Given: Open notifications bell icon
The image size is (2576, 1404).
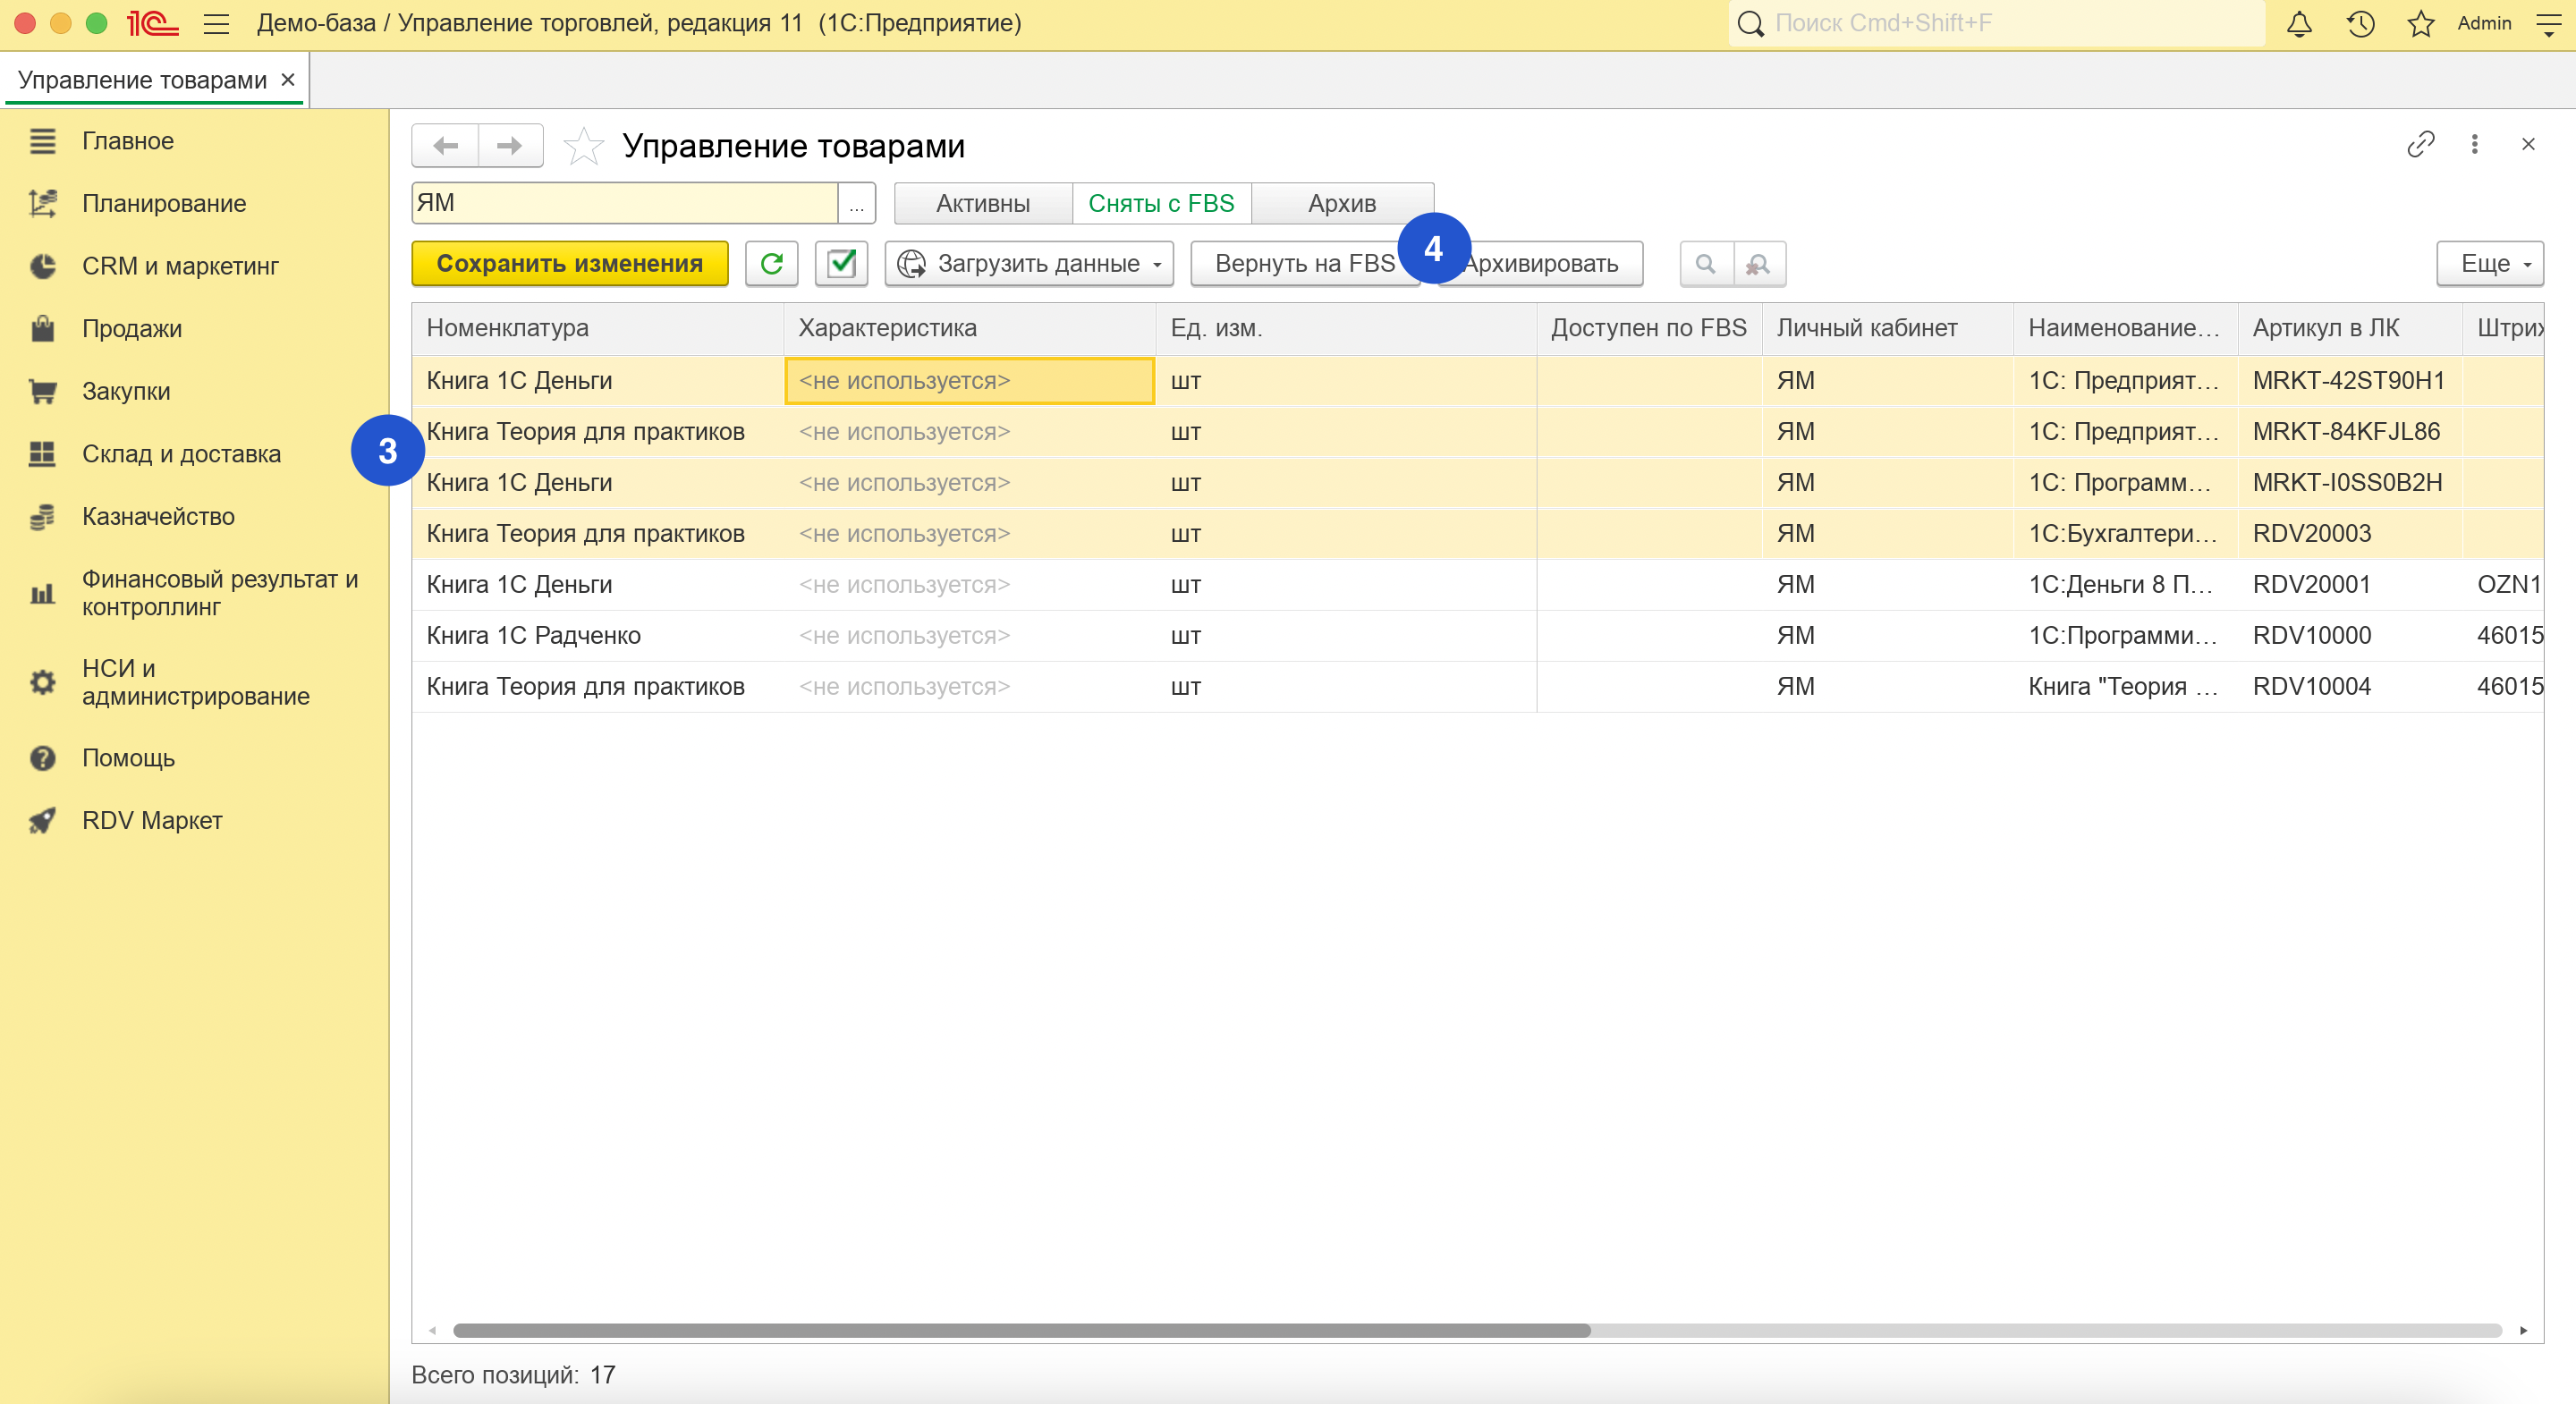Looking at the screenshot, I should pos(2299,24).
